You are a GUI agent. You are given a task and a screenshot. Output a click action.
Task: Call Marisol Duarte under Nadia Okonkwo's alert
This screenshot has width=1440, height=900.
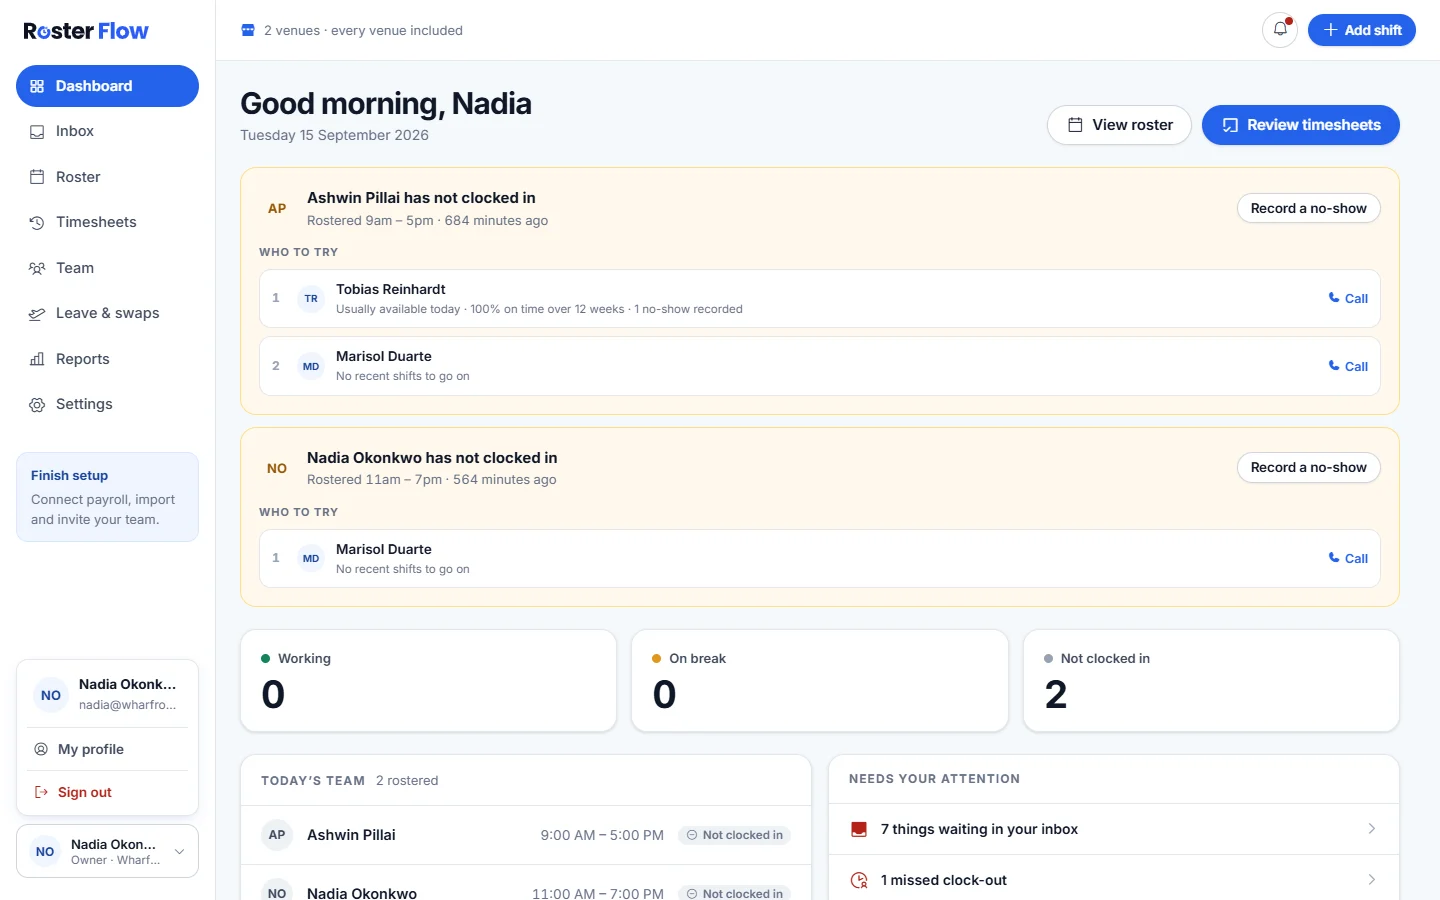pyautogui.click(x=1348, y=558)
